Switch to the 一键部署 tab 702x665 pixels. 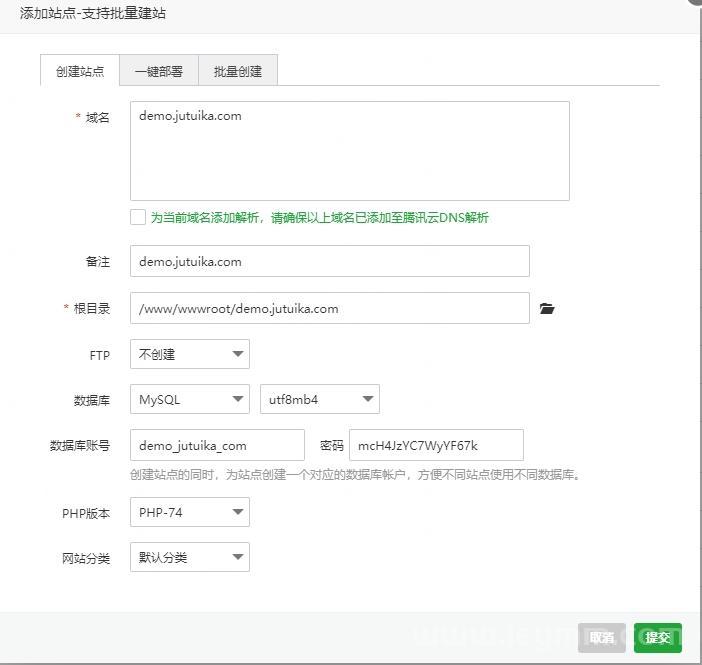[x=159, y=71]
